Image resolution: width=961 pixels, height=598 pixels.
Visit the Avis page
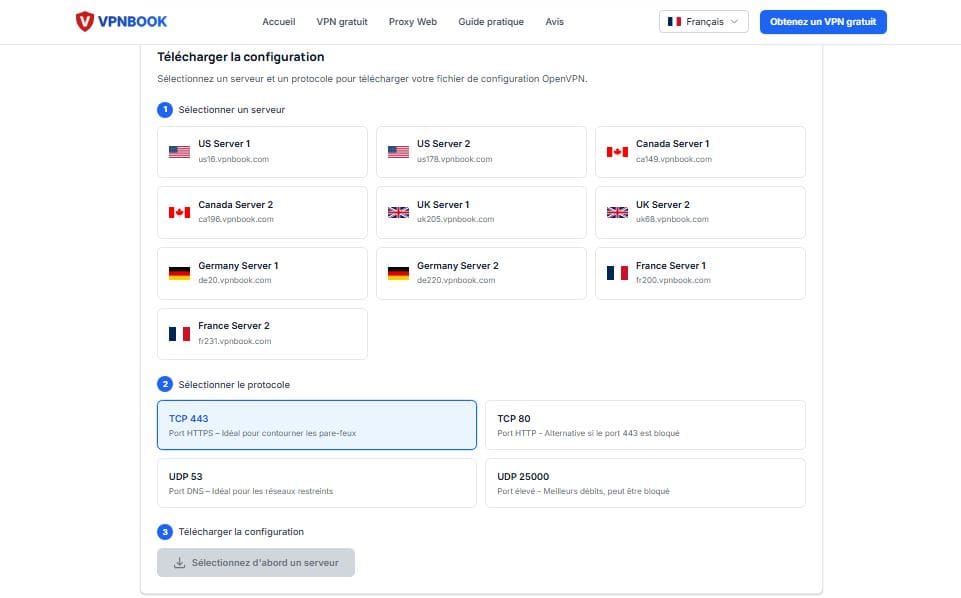click(x=555, y=21)
